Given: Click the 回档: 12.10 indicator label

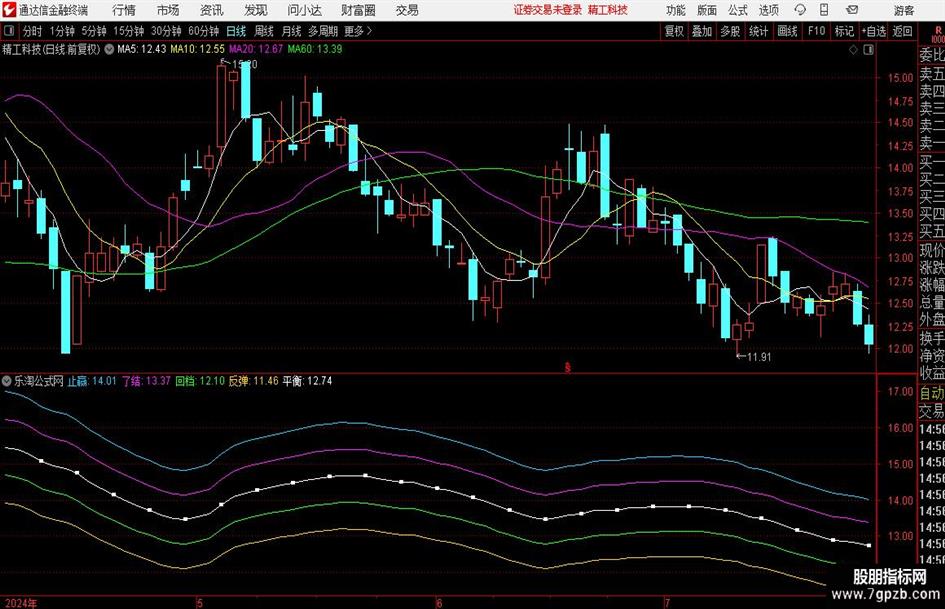Looking at the screenshot, I should click(199, 381).
